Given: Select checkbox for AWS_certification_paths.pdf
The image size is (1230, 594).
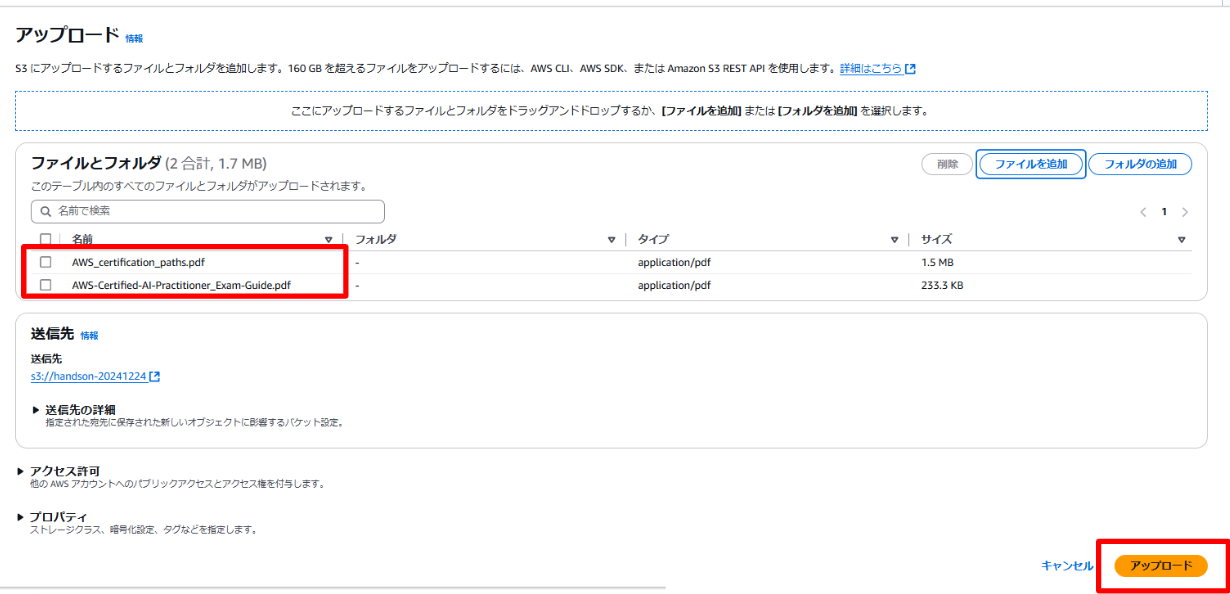Looking at the screenshot, I should tap(45, 262).
